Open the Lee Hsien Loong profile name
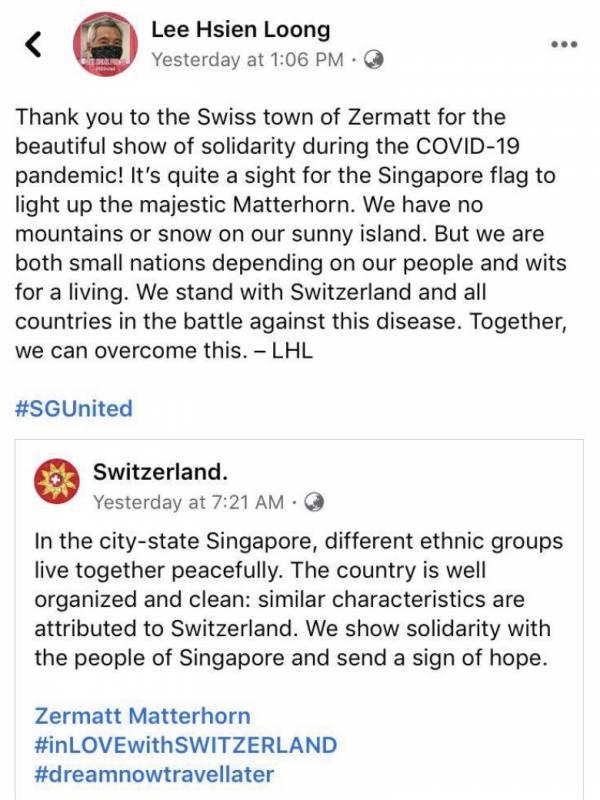Image resolution: width=600 pixels, height=800 pixels. [x=240, y=30]
